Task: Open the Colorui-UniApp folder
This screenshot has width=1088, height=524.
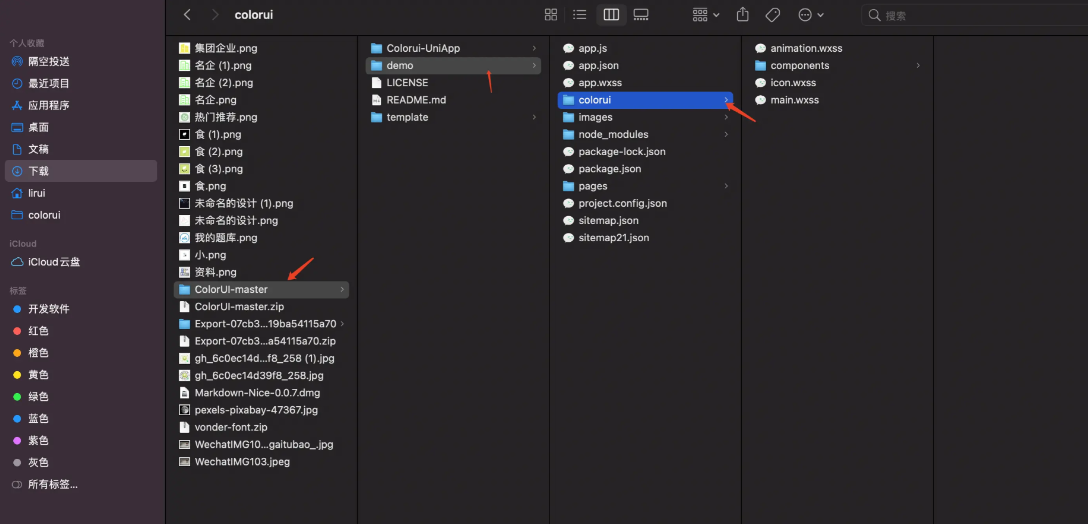Action: click(453, 49)
